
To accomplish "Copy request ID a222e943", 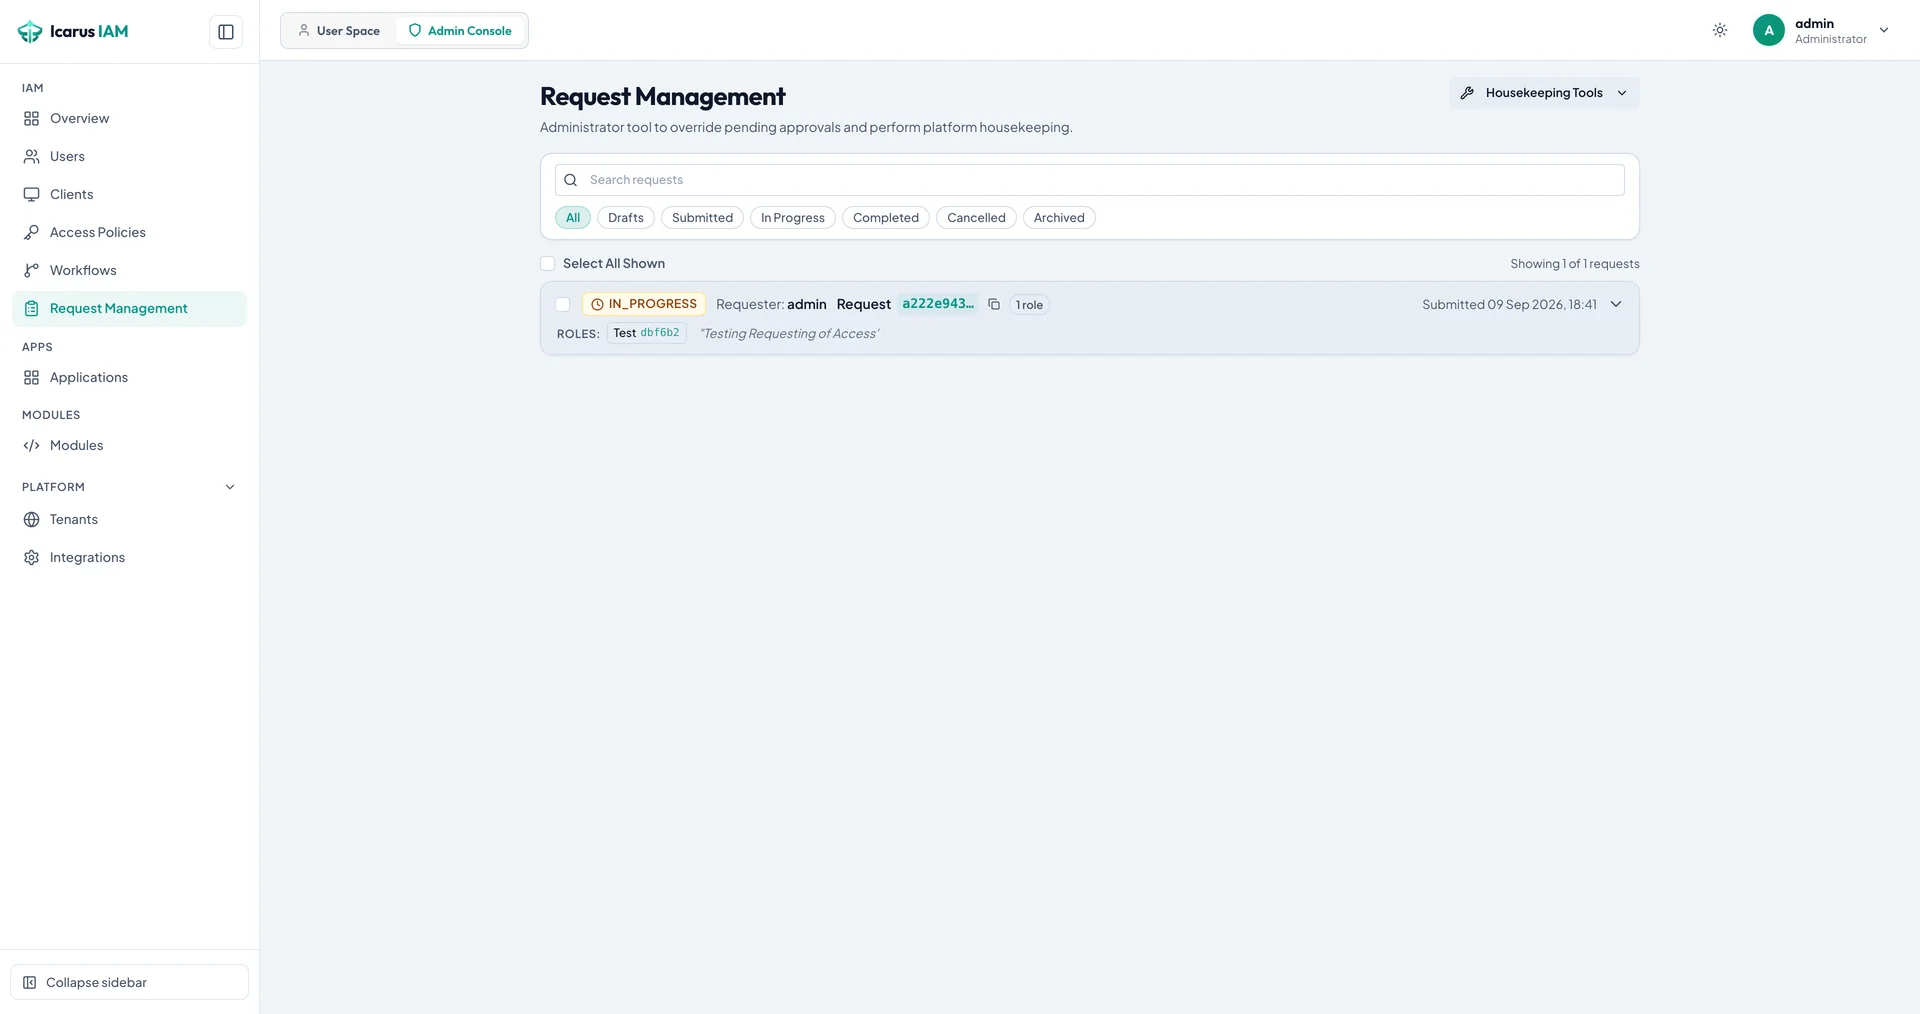I will (994, 304).
